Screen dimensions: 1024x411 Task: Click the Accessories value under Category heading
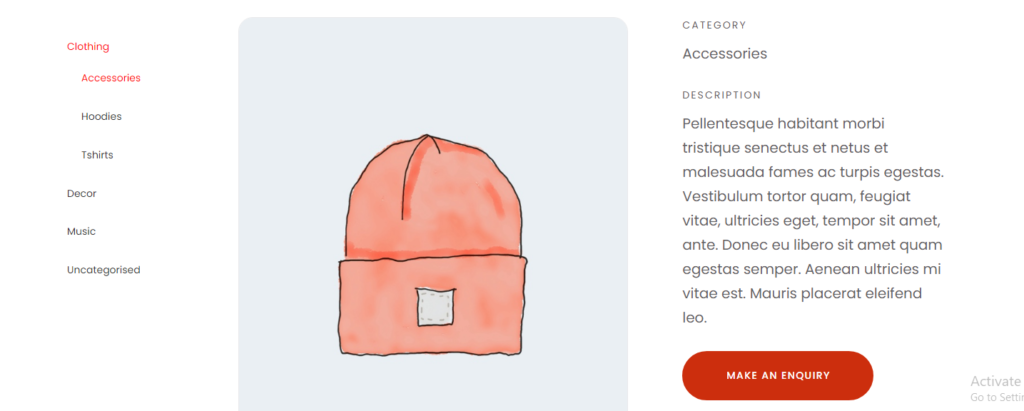[725, 54]
